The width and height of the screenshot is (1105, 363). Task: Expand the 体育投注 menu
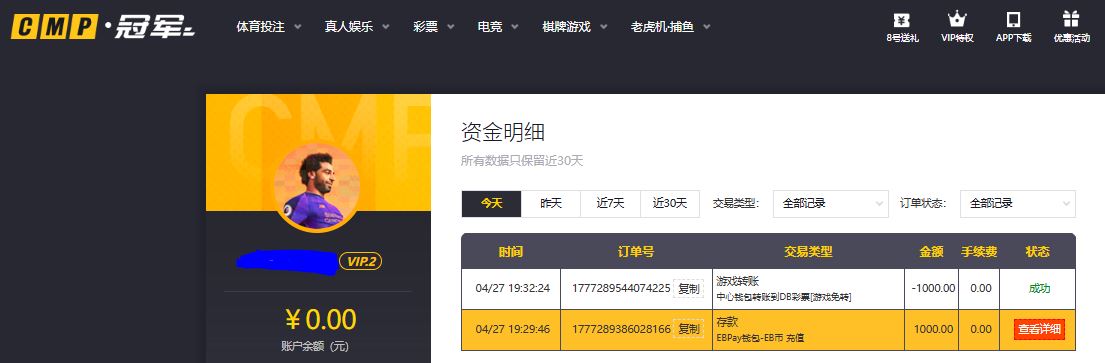tap(268, 27)
